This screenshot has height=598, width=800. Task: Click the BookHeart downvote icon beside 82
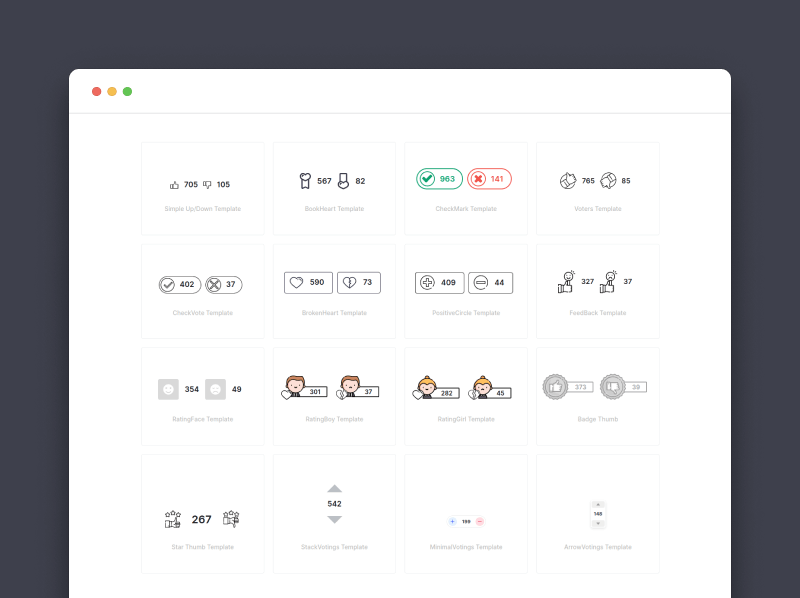click(x=343, y=181)
